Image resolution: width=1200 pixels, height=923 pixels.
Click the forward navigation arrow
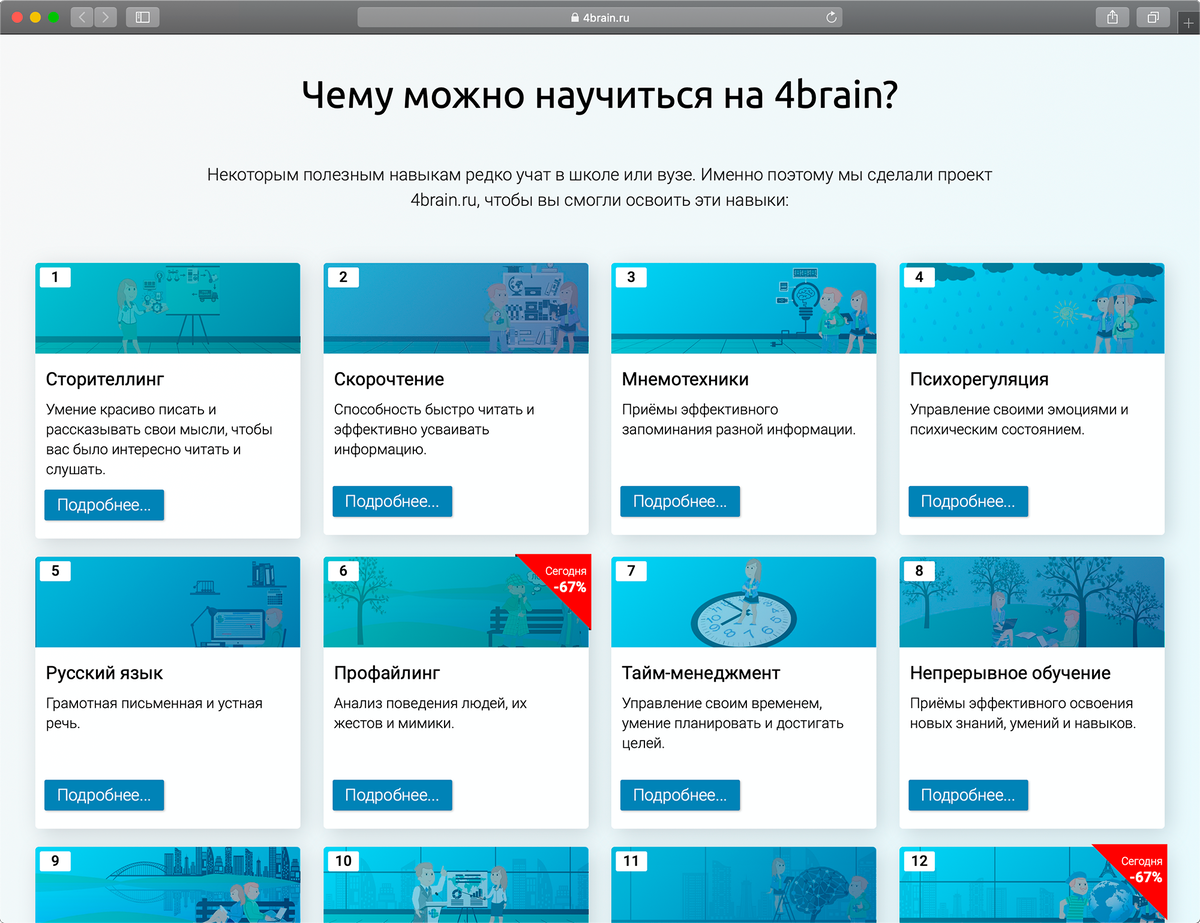point(103,17)
